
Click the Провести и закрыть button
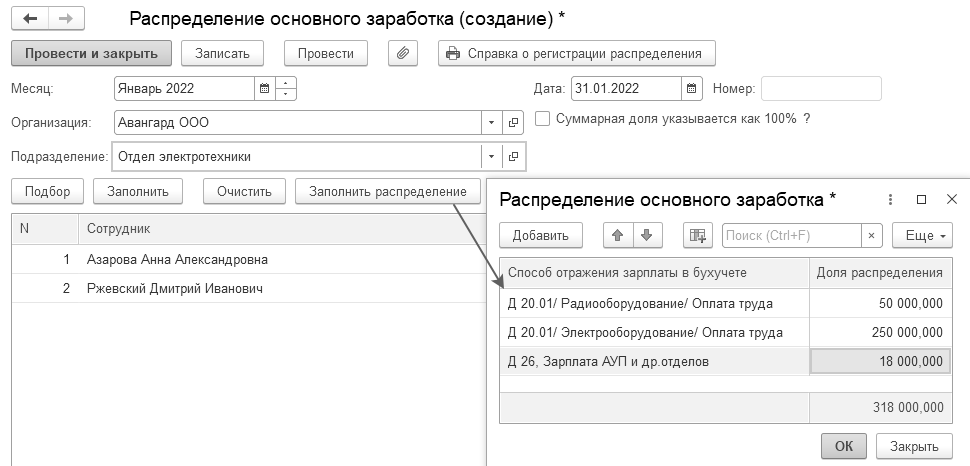pos(92,53)
